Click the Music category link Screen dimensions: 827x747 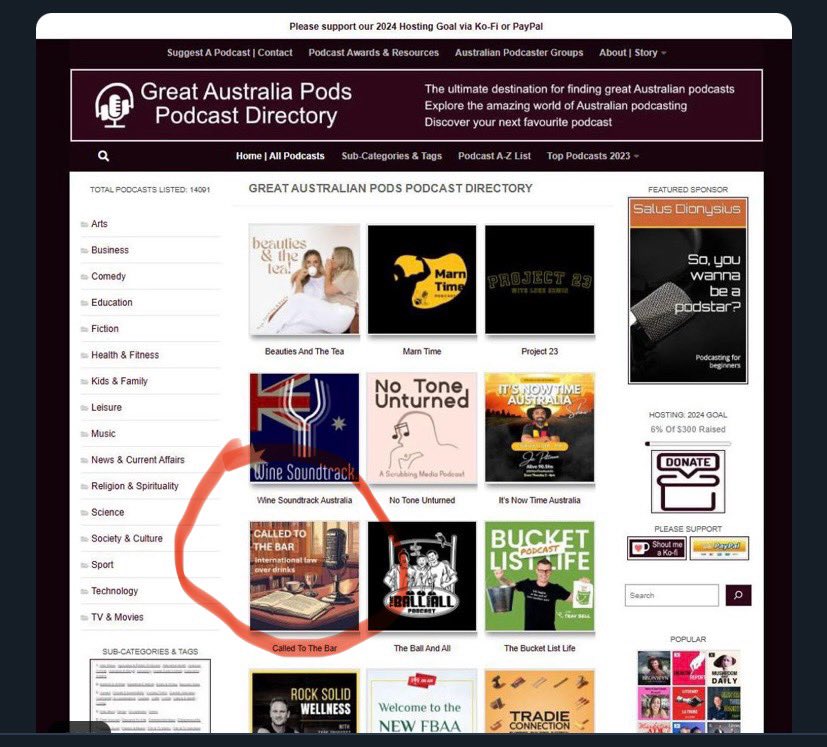pyautogui.click(x=103, y=434)
